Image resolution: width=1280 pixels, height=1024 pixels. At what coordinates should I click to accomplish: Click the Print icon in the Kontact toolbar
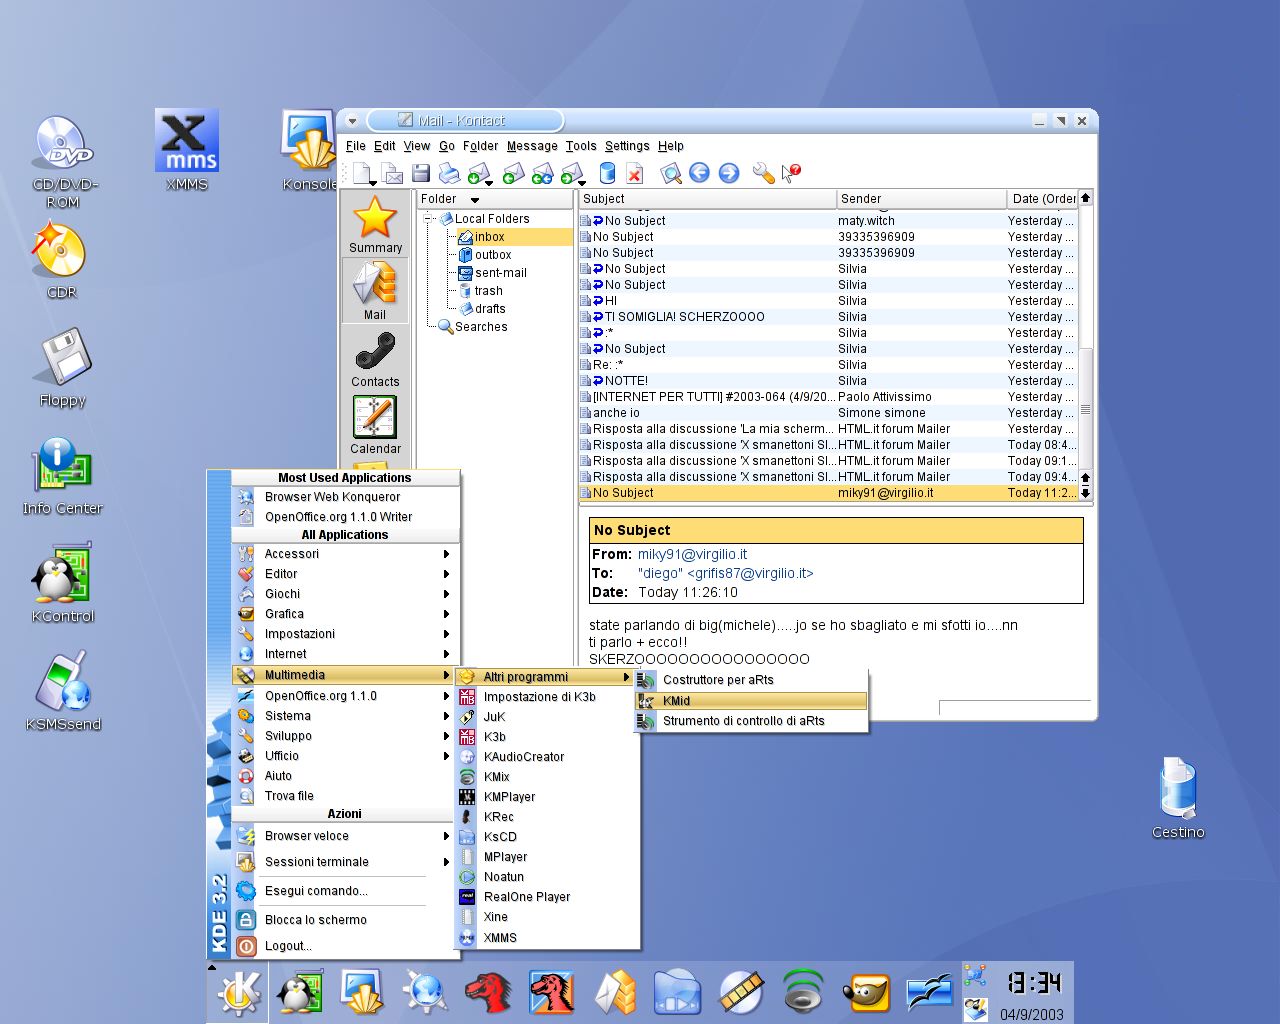coord(450,173)
